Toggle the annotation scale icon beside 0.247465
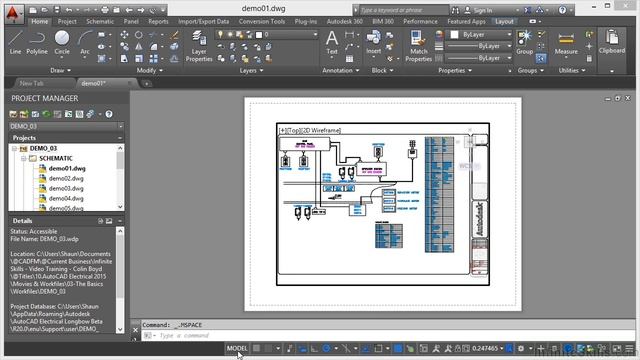 pyautogui.click(x=509, y=349)
